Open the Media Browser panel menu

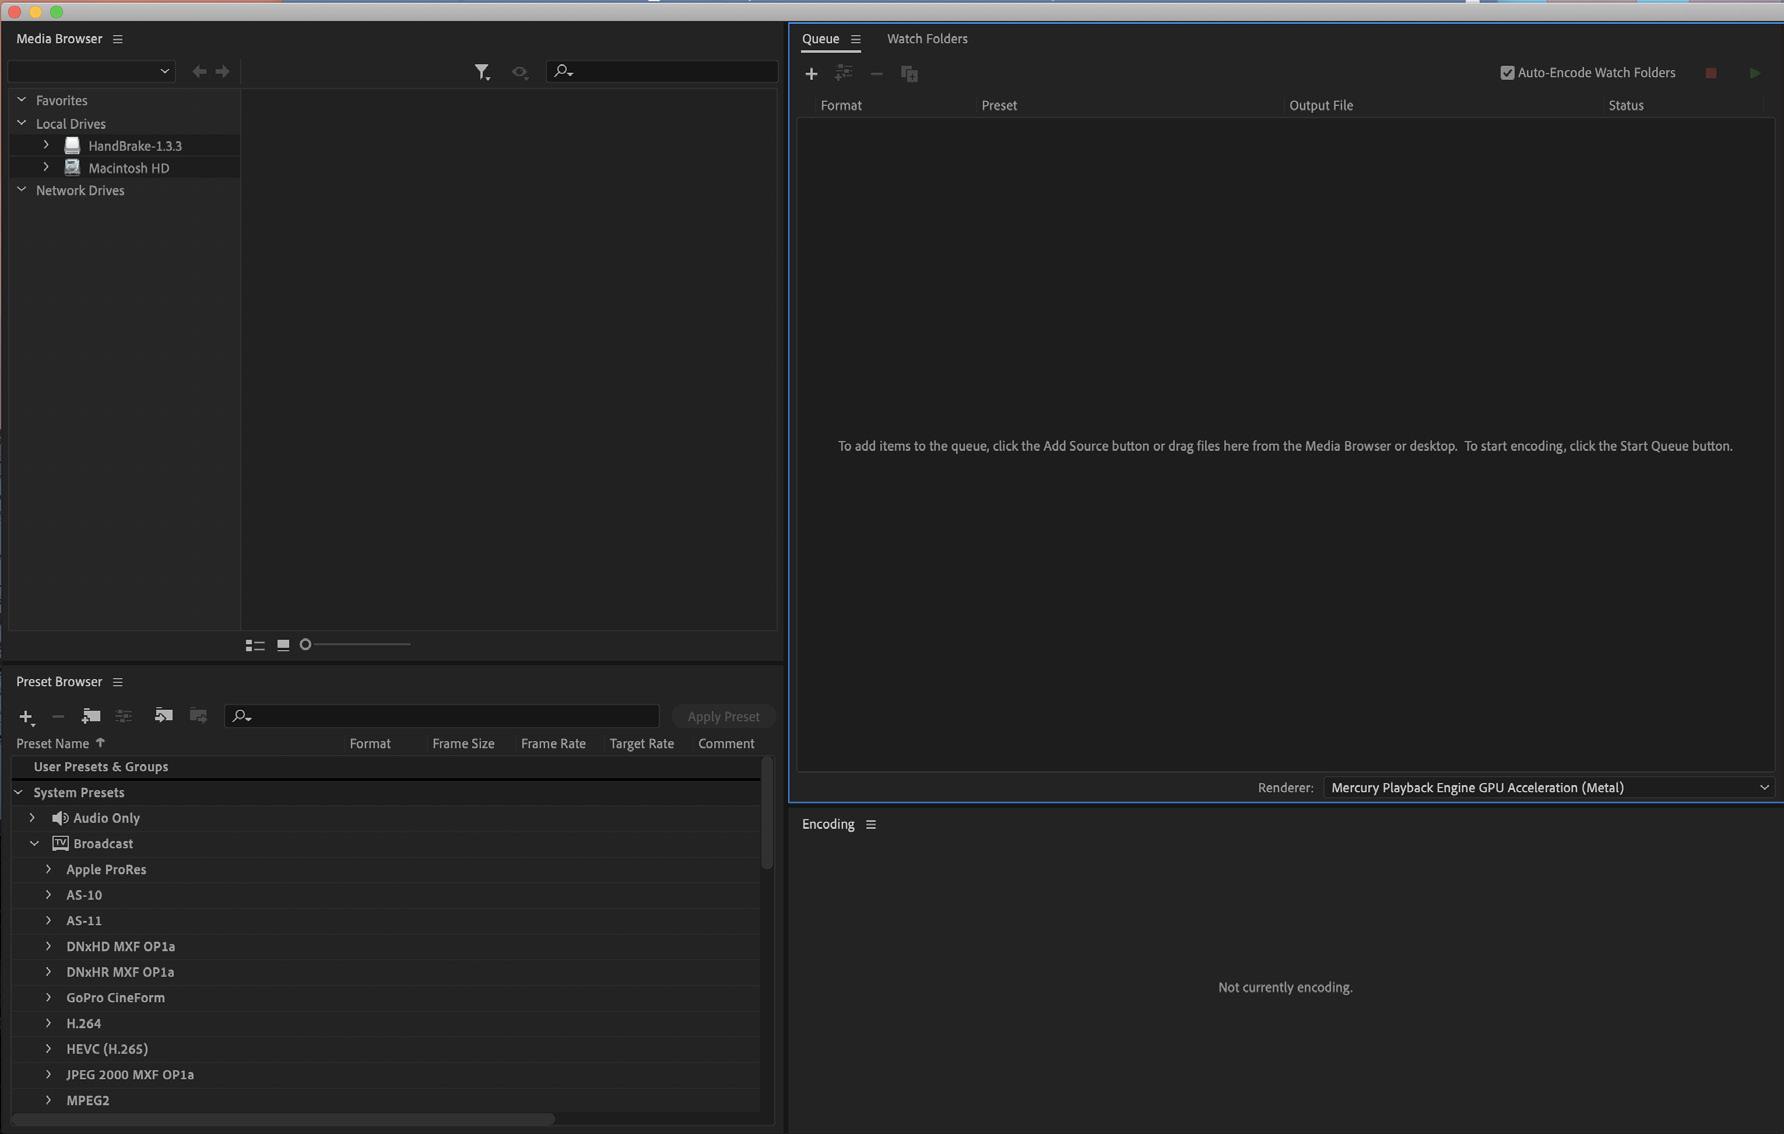click(118, 39)
